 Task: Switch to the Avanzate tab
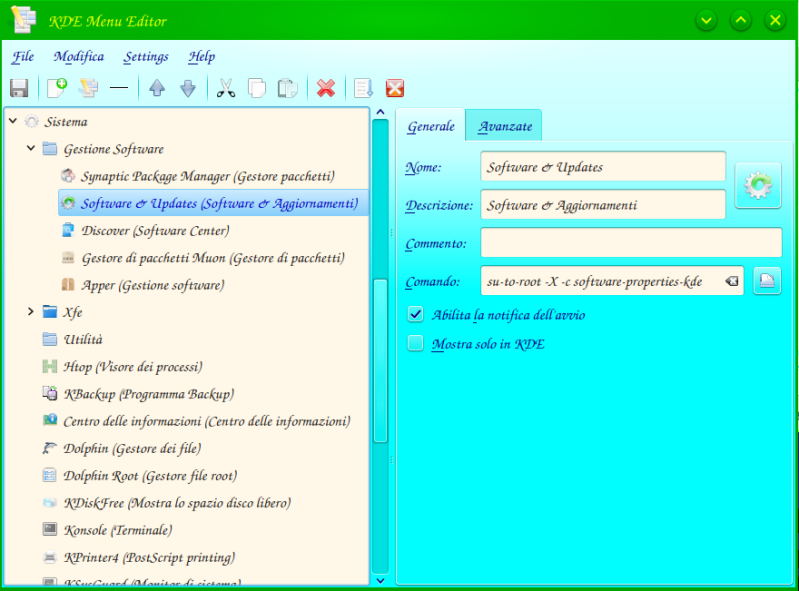(504, 126)
